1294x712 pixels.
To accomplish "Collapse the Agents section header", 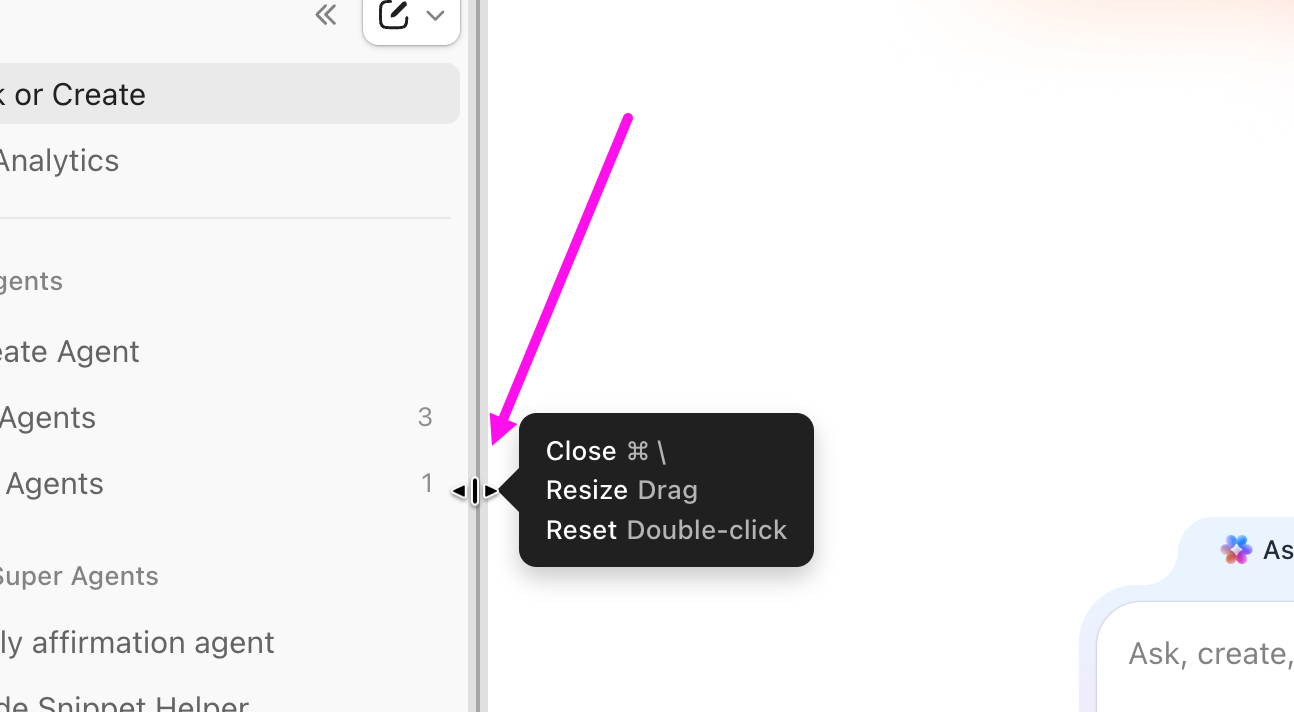I will point(32,281).
